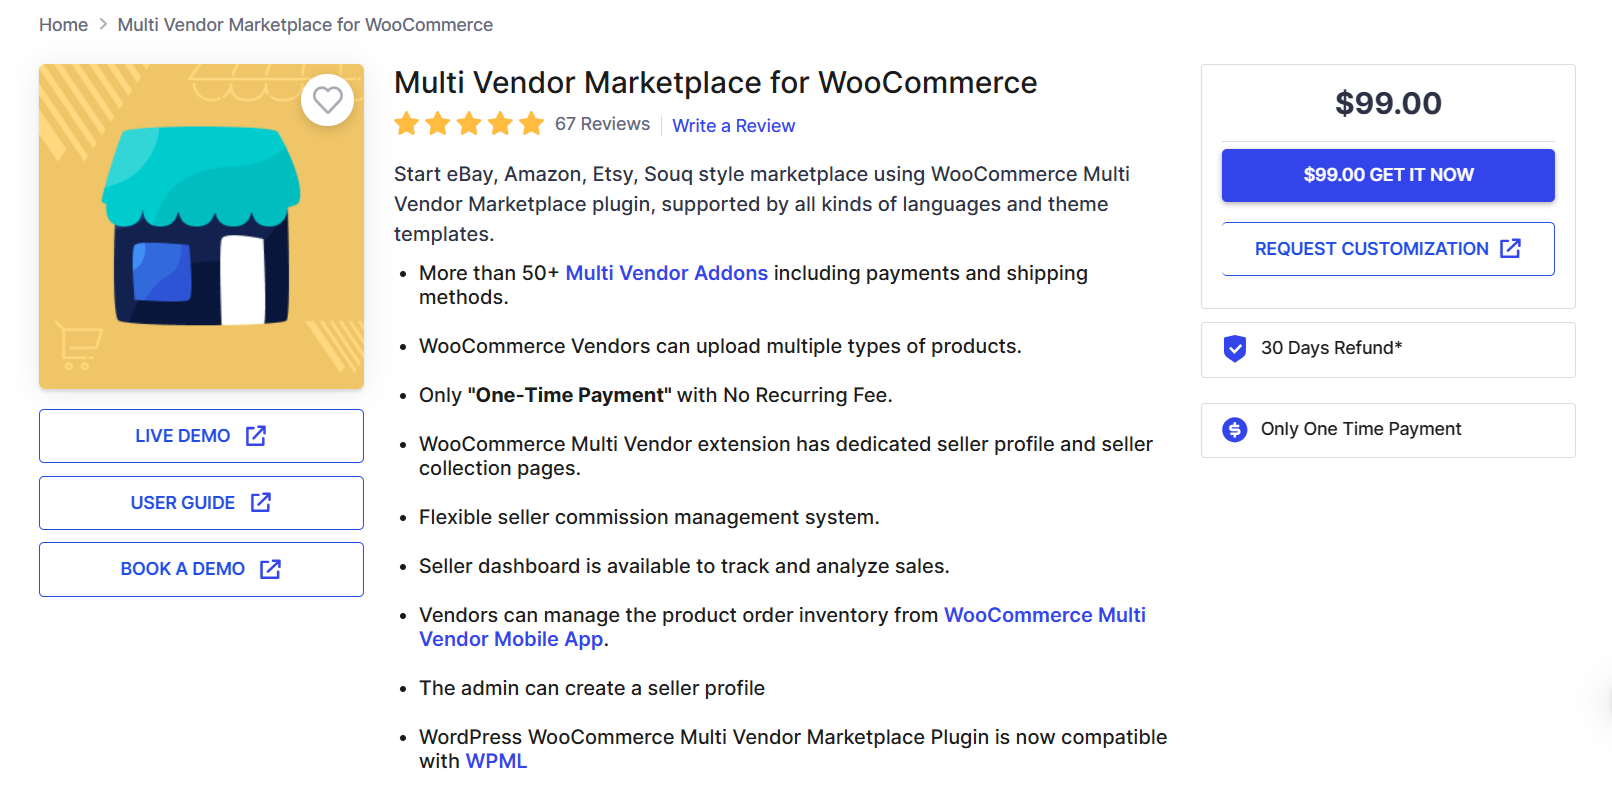Click the external-link icon in REQUEST CUSTOMIZATION
This screenshot has width=1612, height=806.
click(1511, 248)
